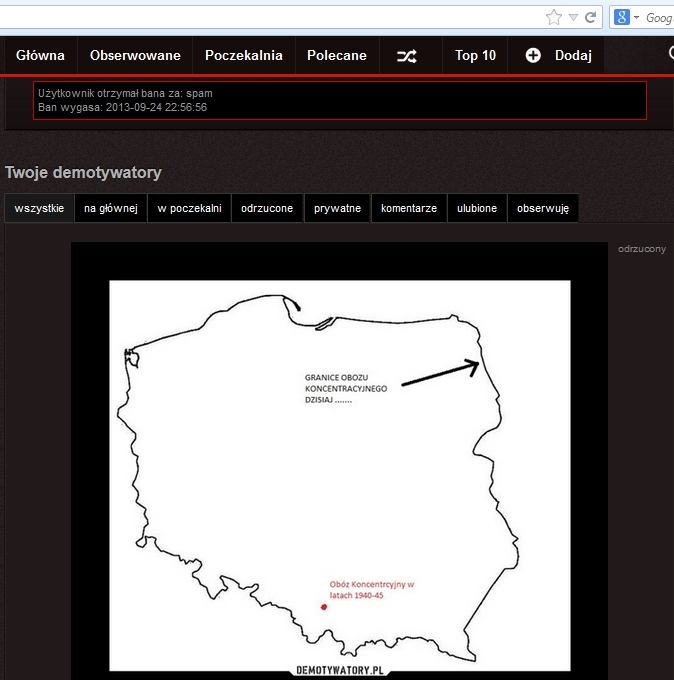
Task: Open the 'ulubione' tab
Action: pos(477,208)
